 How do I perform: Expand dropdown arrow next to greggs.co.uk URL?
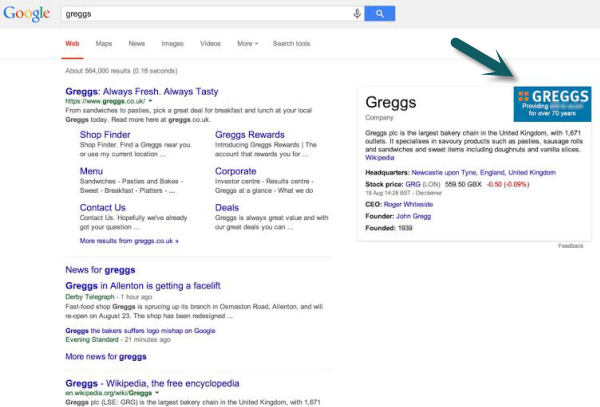point(150,101)
